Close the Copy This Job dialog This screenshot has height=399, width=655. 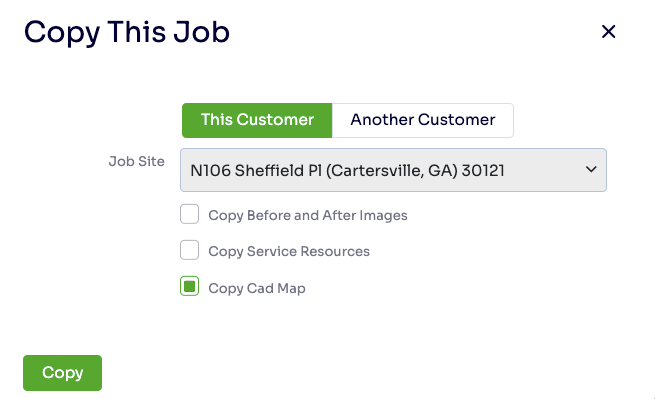click(x=608, y=31)
